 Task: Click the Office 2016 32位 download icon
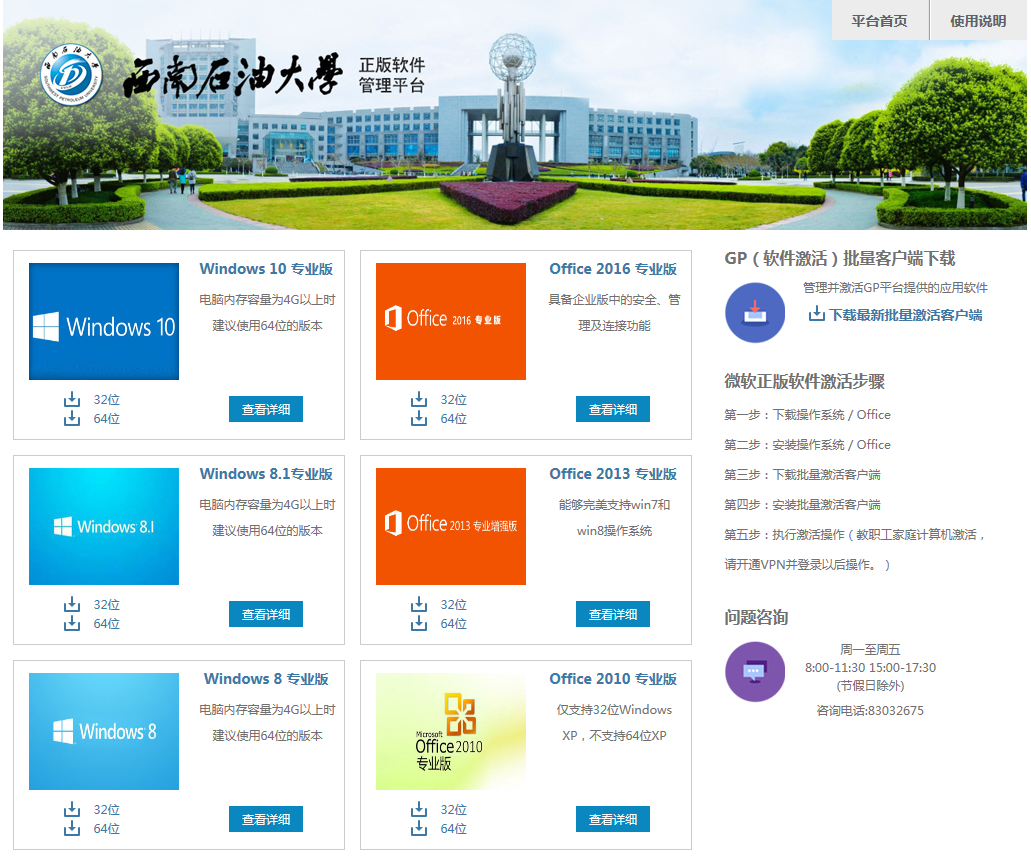(x=419, y=399)
